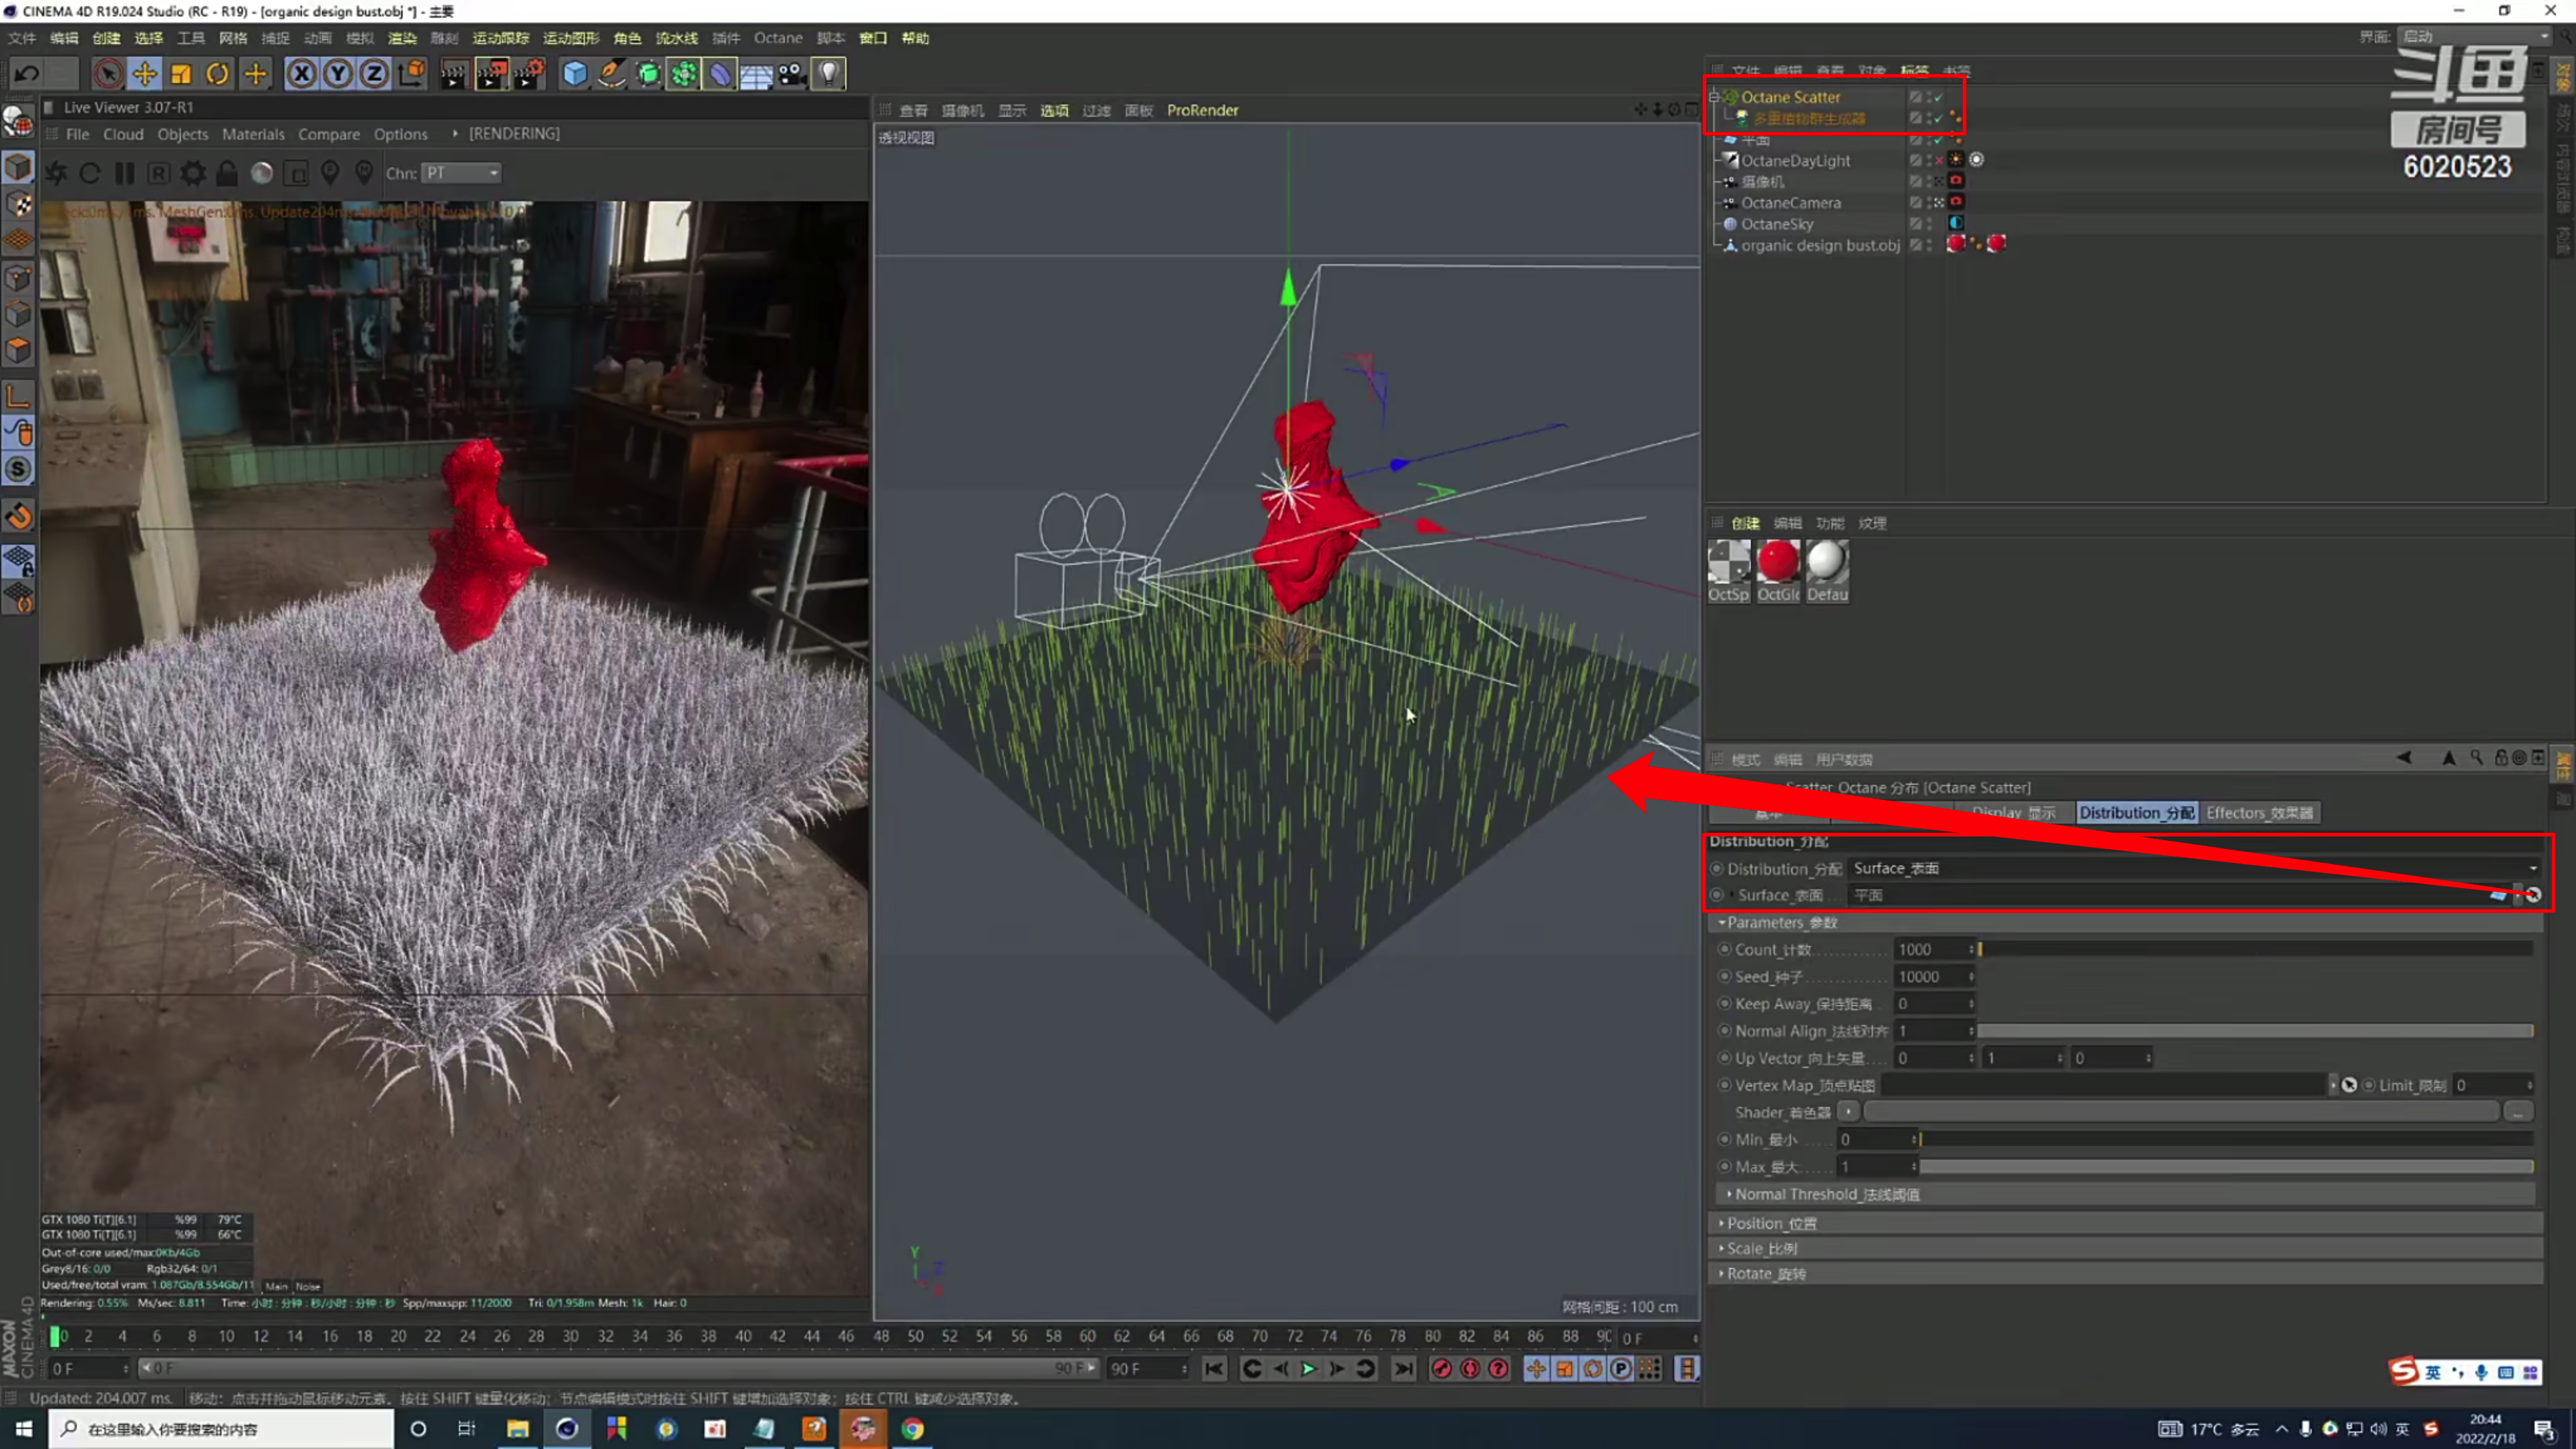Open Edit Render Settings clapperboard gear icon
Screen dimensions: 2576x1449
pyautogui.click(x=529, y=74)
